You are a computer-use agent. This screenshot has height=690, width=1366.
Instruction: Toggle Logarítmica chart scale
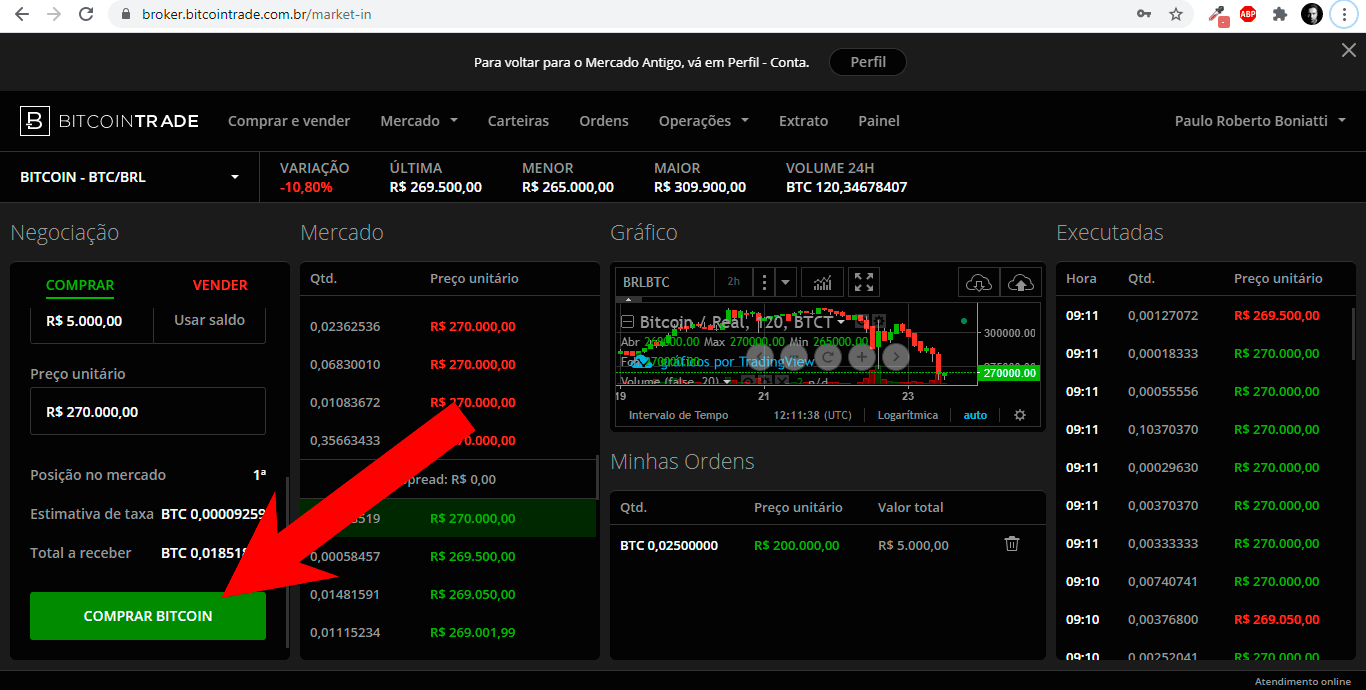[x=907, y=414]
